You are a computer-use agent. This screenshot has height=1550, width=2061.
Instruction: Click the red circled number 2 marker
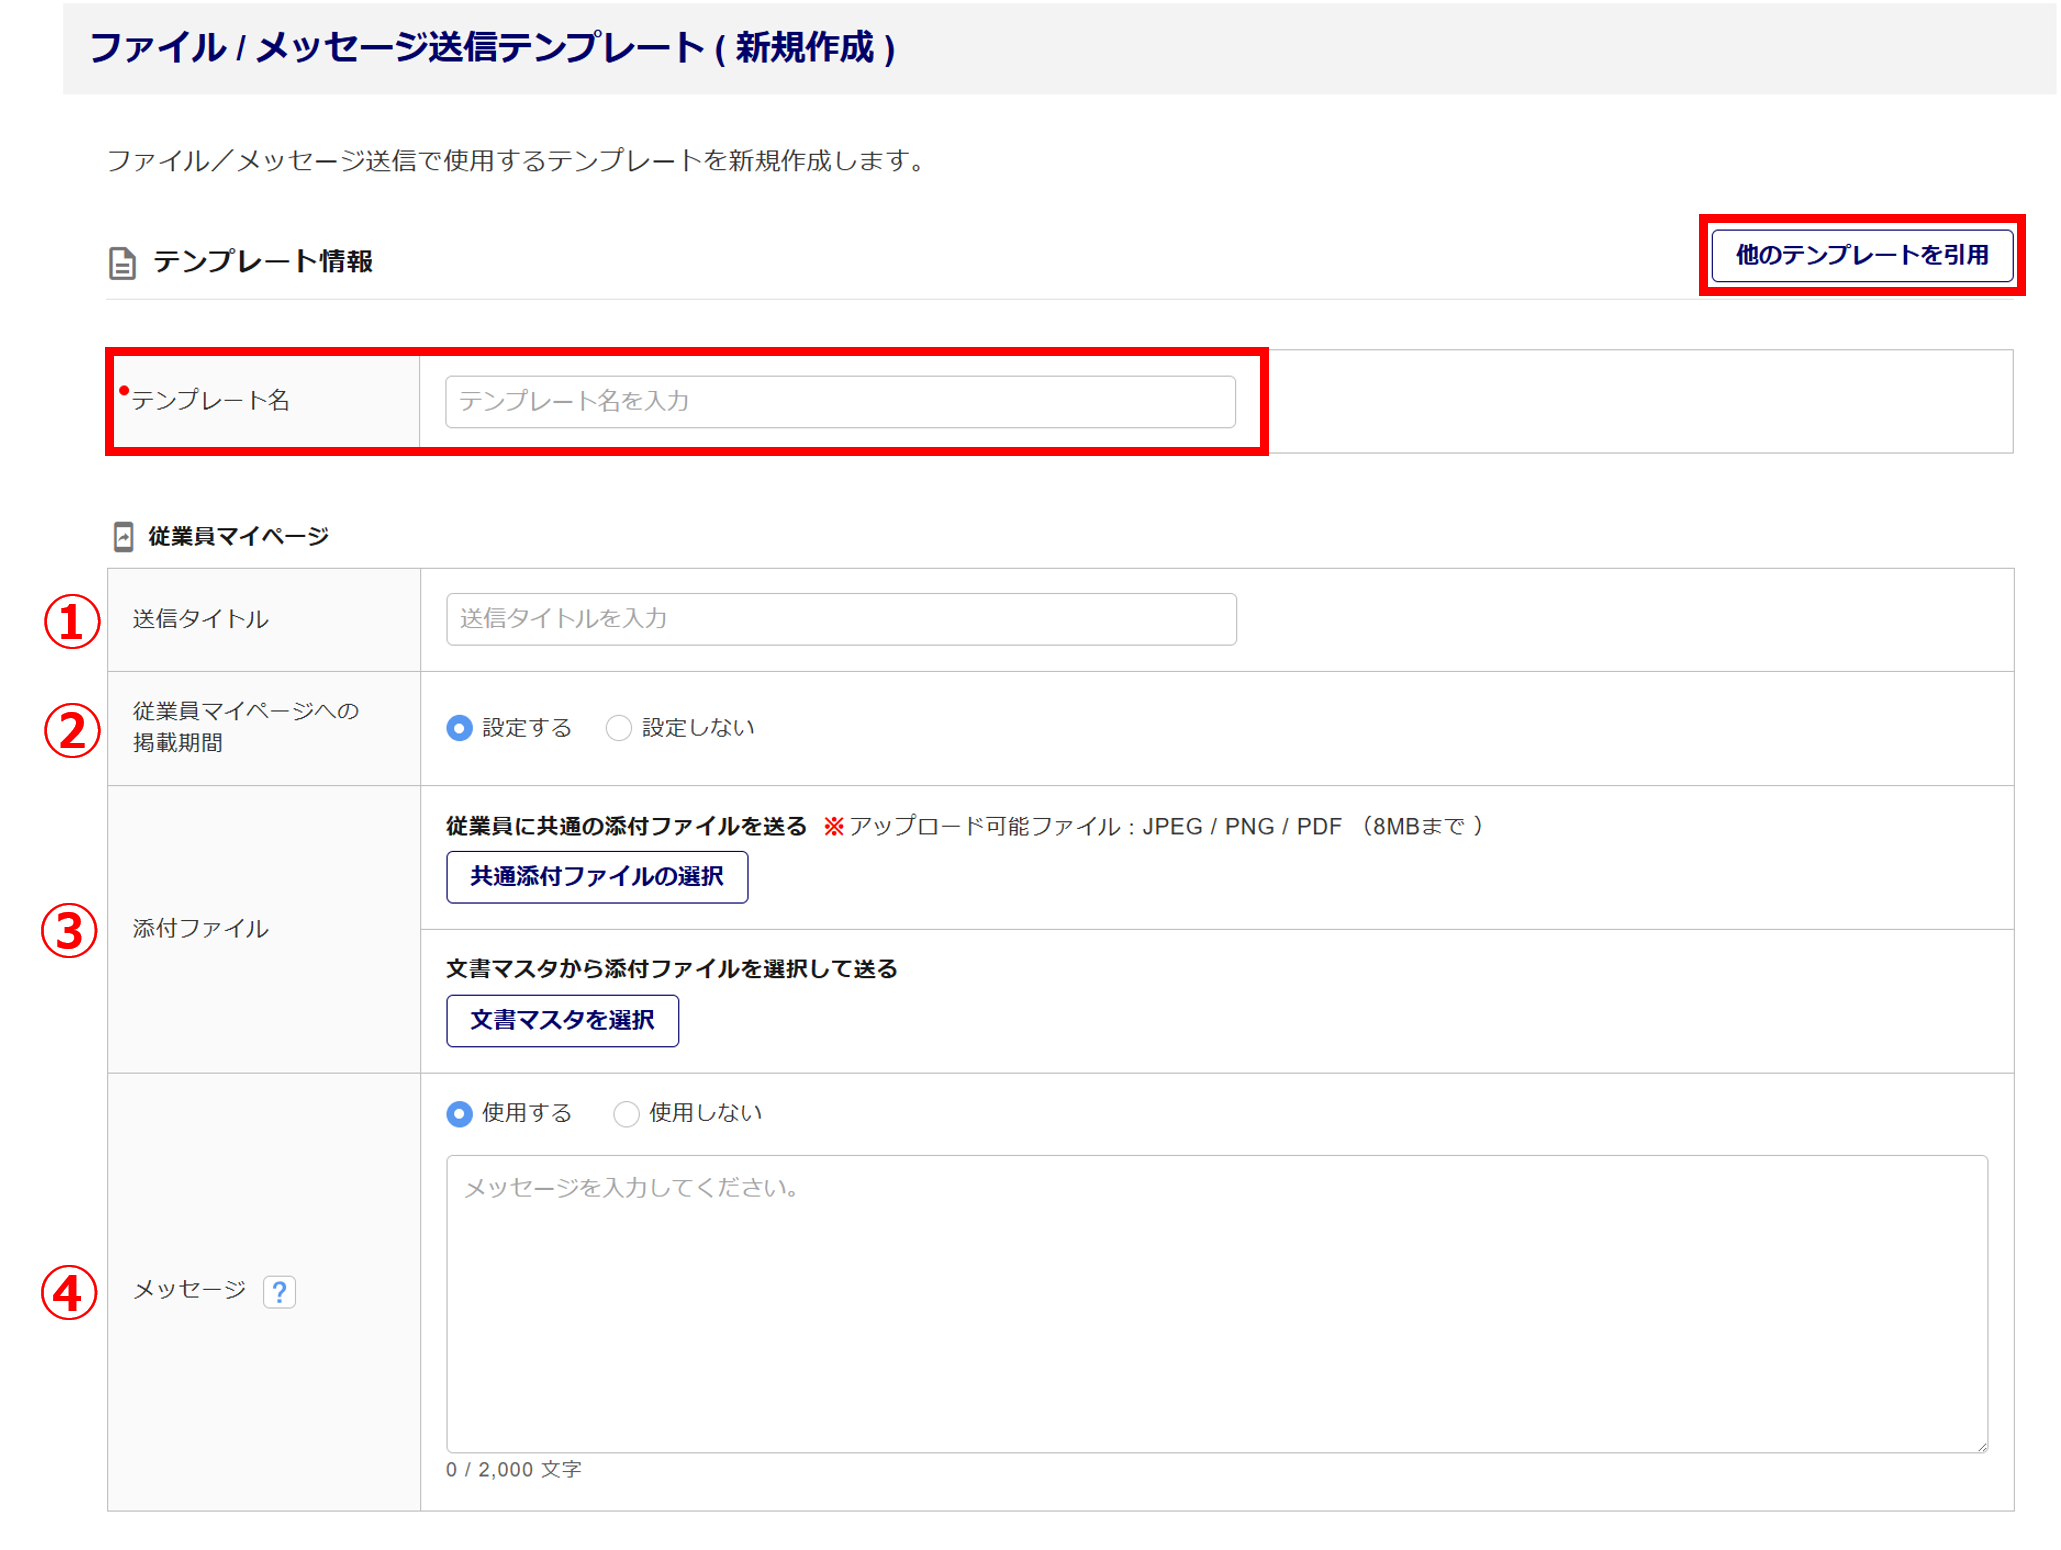pos(71,731)
